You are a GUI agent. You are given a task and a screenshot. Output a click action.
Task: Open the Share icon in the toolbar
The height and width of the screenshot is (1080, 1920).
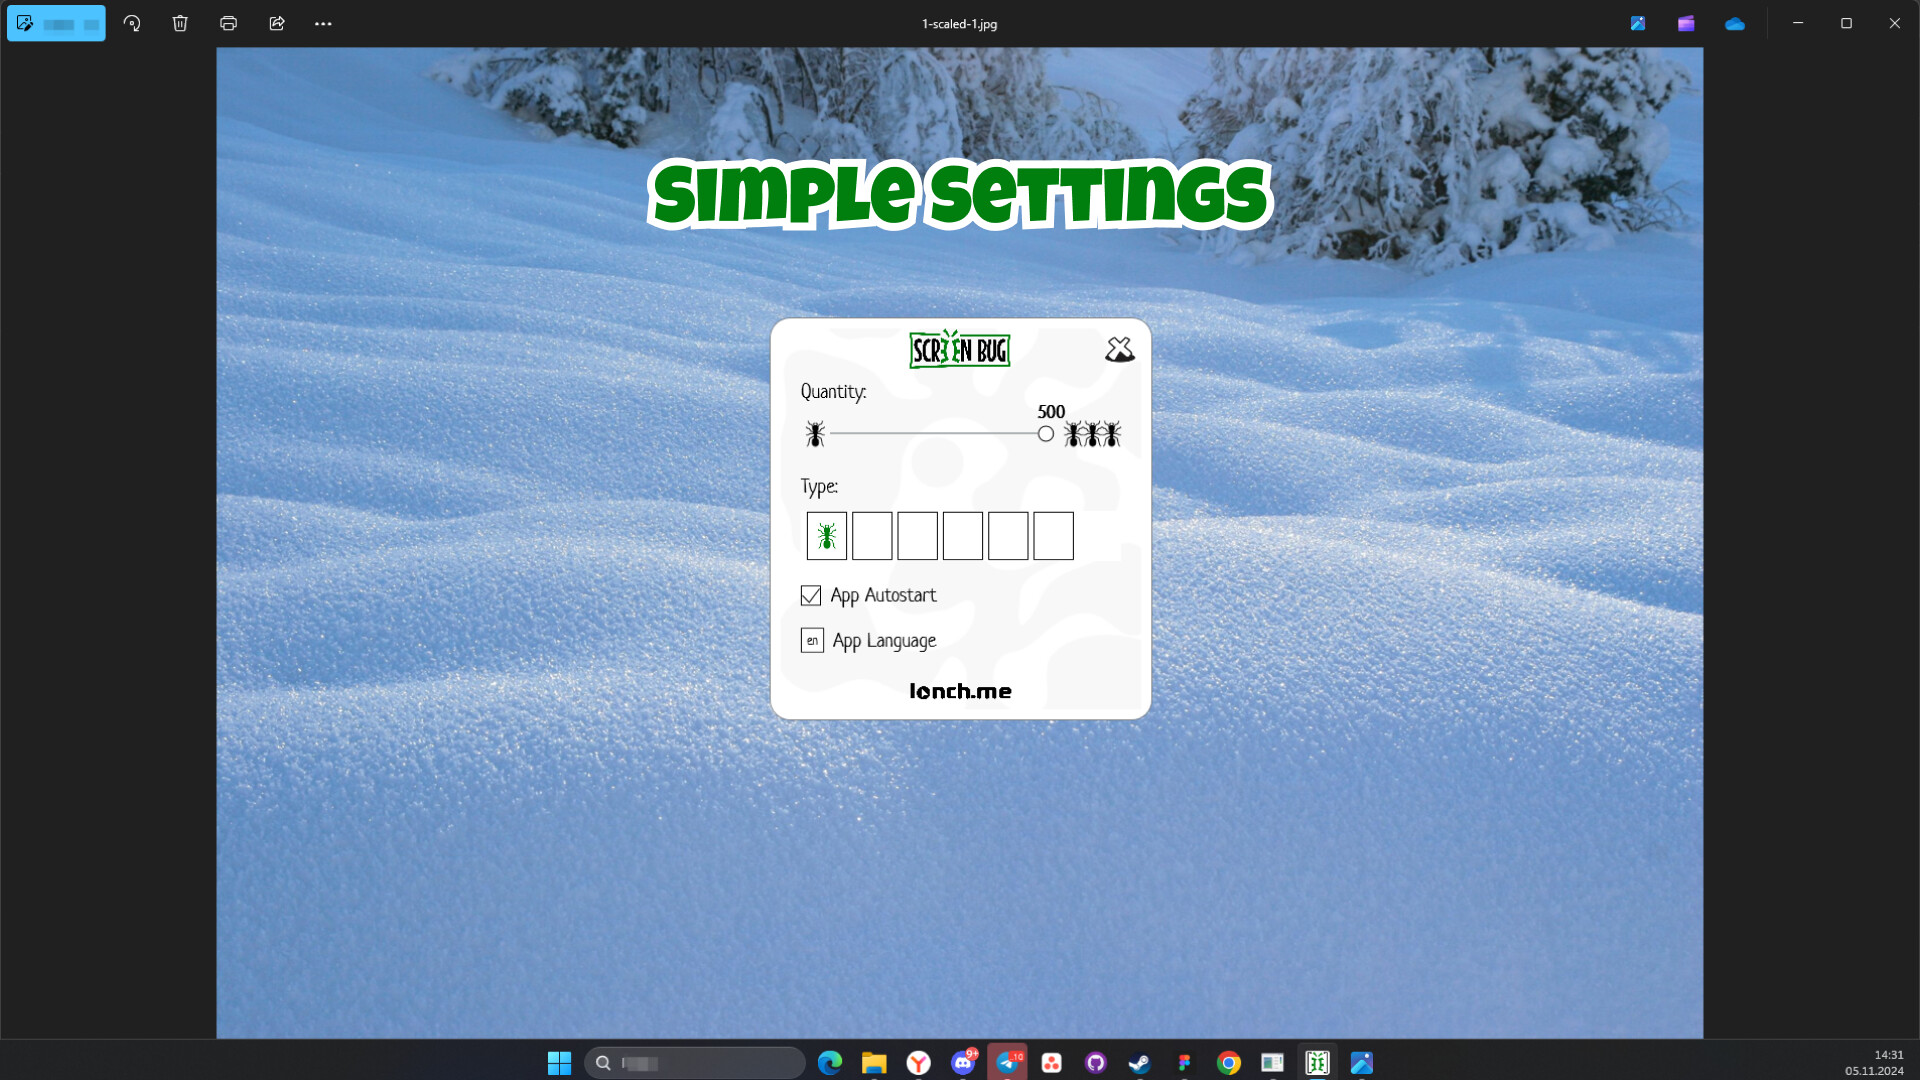[x=277, y=23]
